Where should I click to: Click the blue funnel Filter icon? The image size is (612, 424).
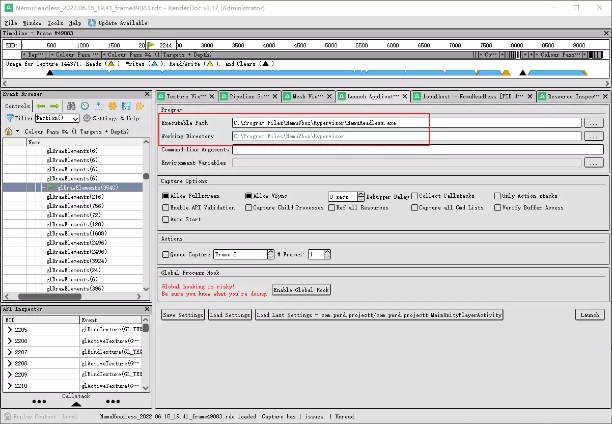point(10,118)
